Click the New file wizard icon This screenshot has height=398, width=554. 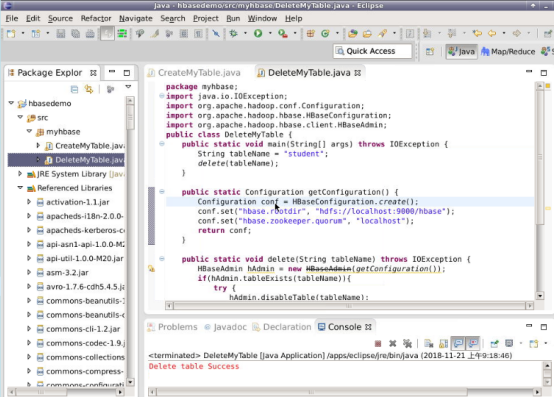(x=12, y=34)
